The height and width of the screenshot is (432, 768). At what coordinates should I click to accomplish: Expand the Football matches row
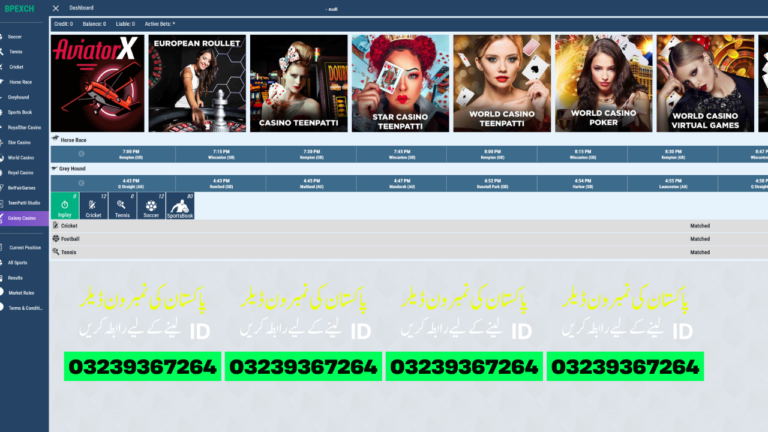tap(70, 239)
